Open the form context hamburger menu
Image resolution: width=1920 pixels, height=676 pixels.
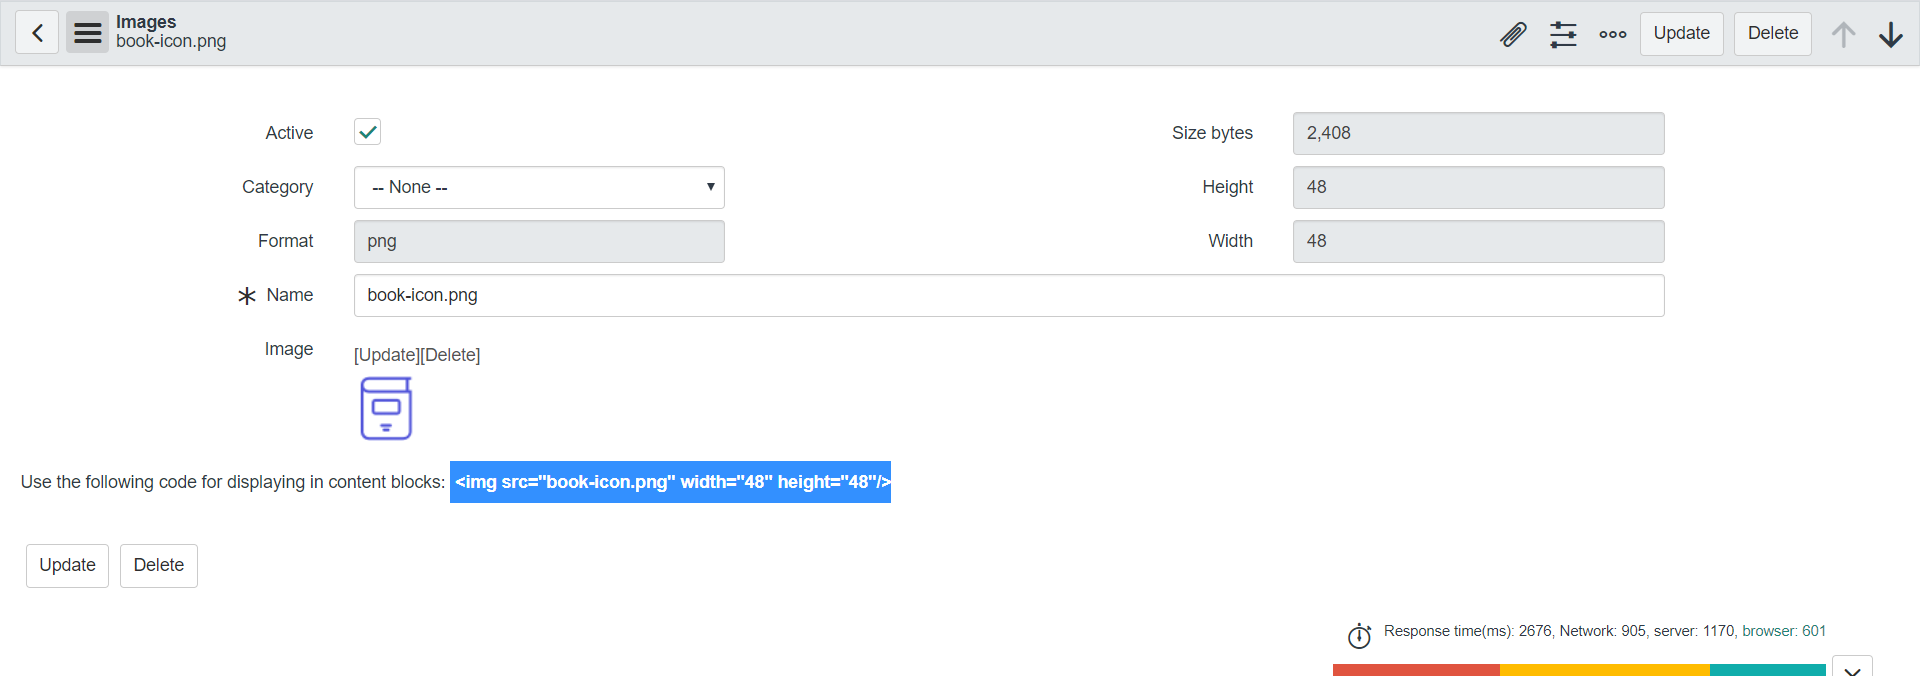88,33
